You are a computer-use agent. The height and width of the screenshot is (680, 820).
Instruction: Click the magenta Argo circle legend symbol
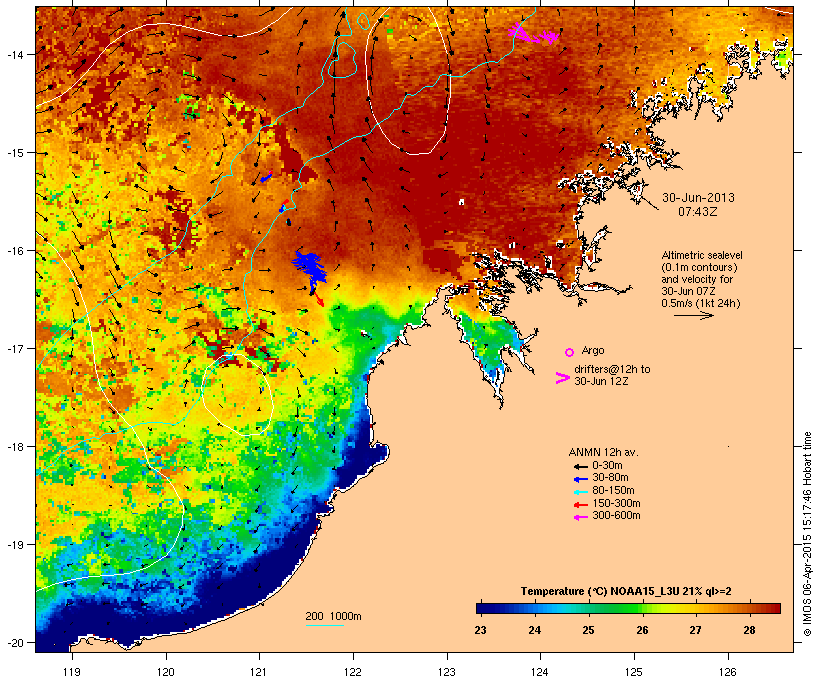pos(570,352)
